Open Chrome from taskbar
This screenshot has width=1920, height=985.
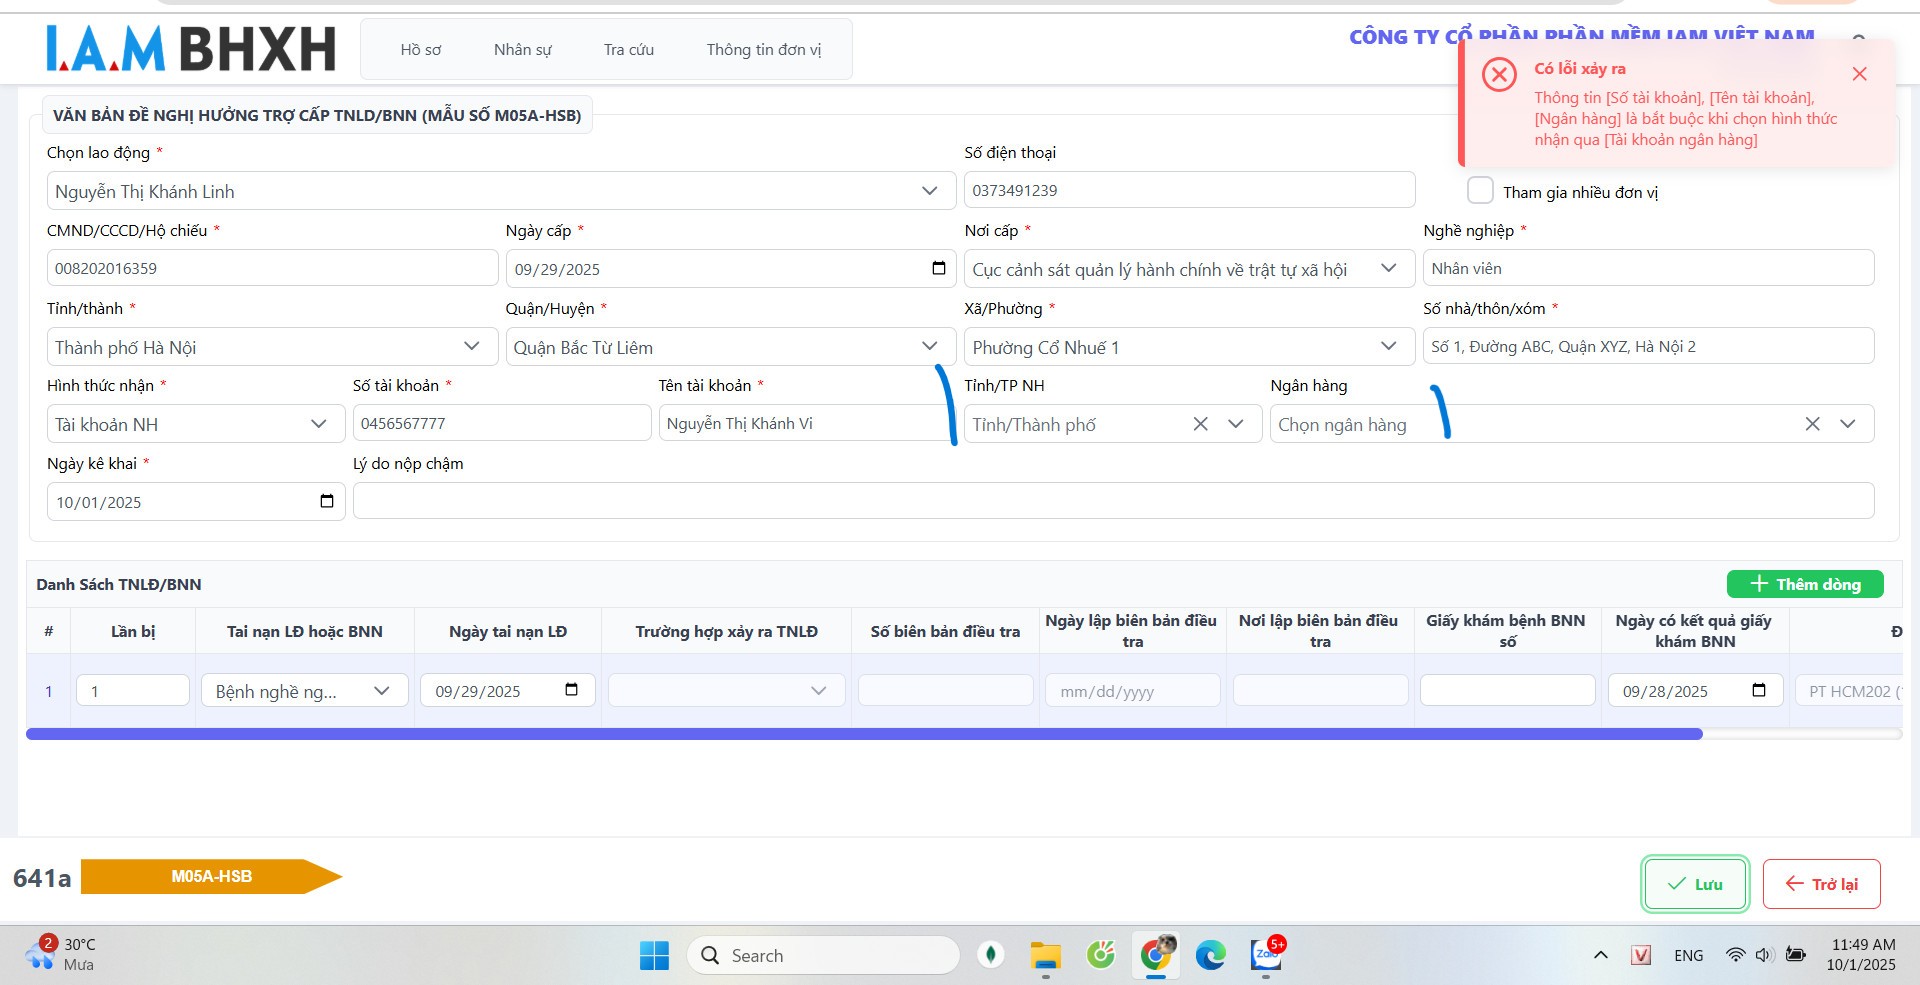[1155, 956]
